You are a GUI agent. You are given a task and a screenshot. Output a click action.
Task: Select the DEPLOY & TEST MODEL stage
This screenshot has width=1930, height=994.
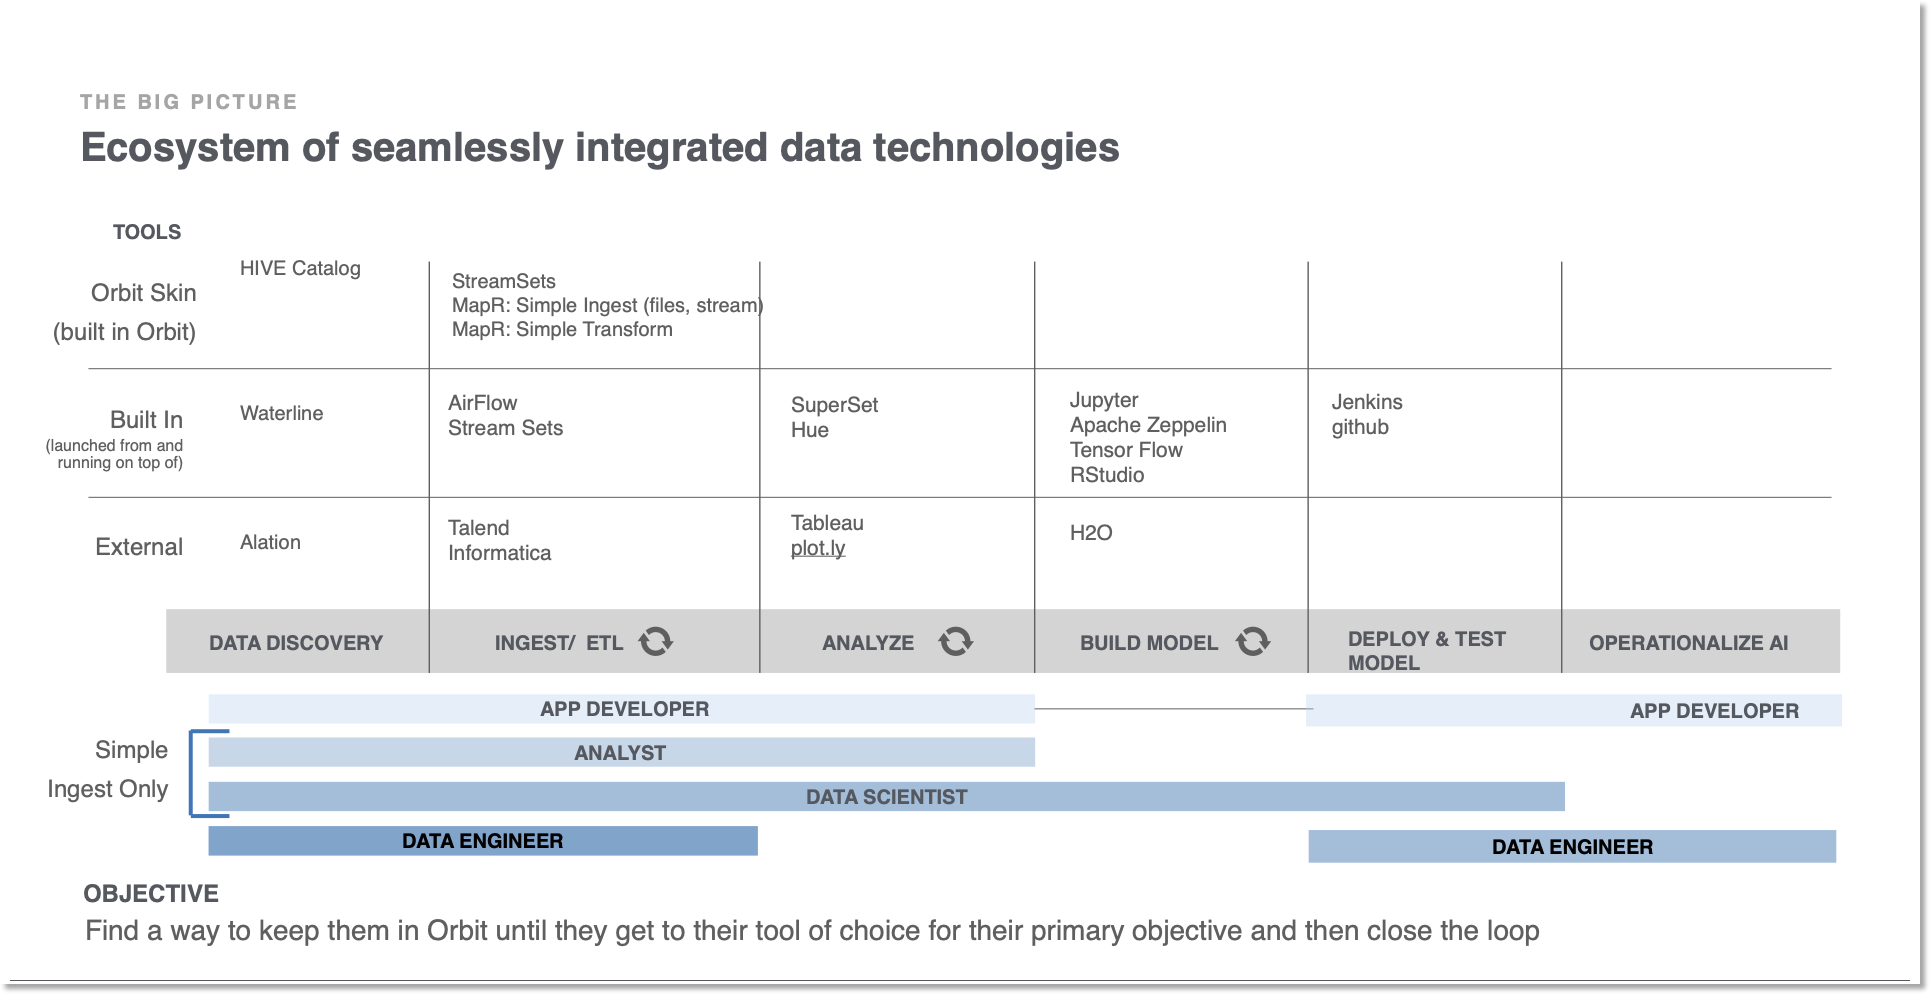coord(1427,650)
